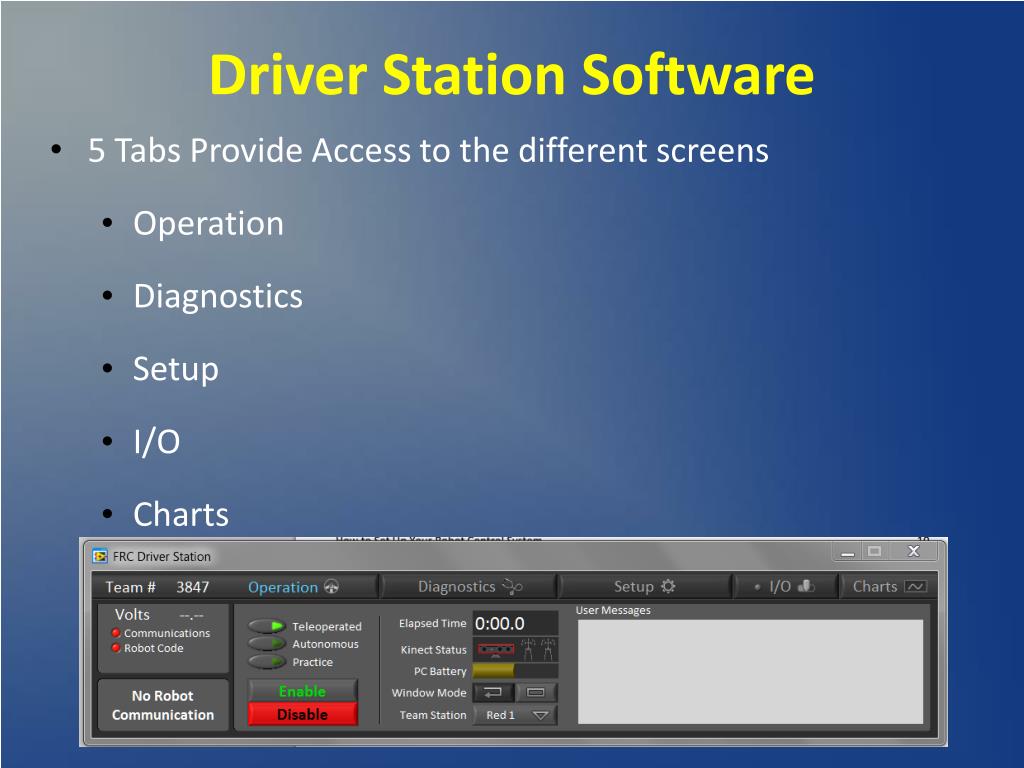The width and height of the screenshot is (1024, 768).
Task: Click the slide bullet "Setup"
Action: 176,370
